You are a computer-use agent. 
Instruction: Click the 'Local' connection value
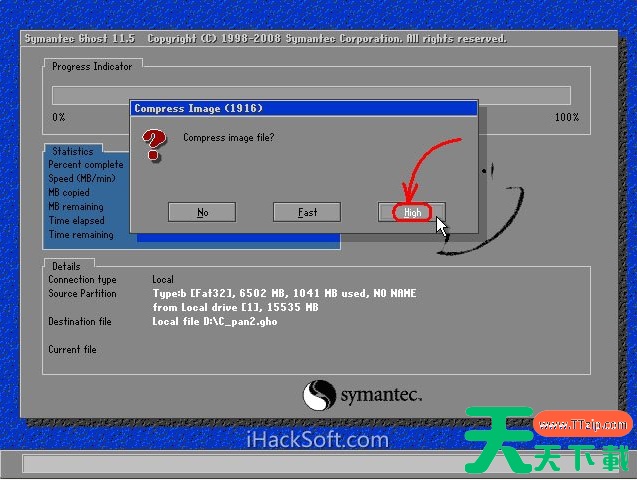tap(163, 279)
